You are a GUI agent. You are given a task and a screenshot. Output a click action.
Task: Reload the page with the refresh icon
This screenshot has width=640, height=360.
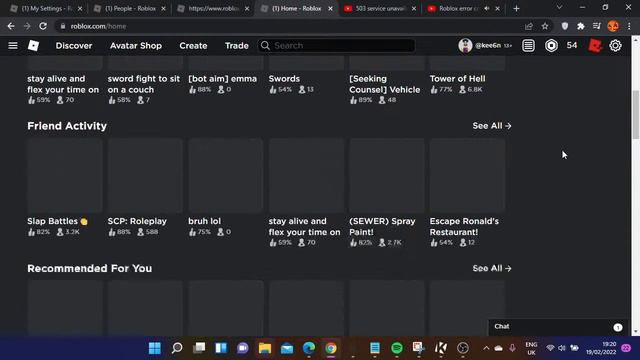(43, 26)
